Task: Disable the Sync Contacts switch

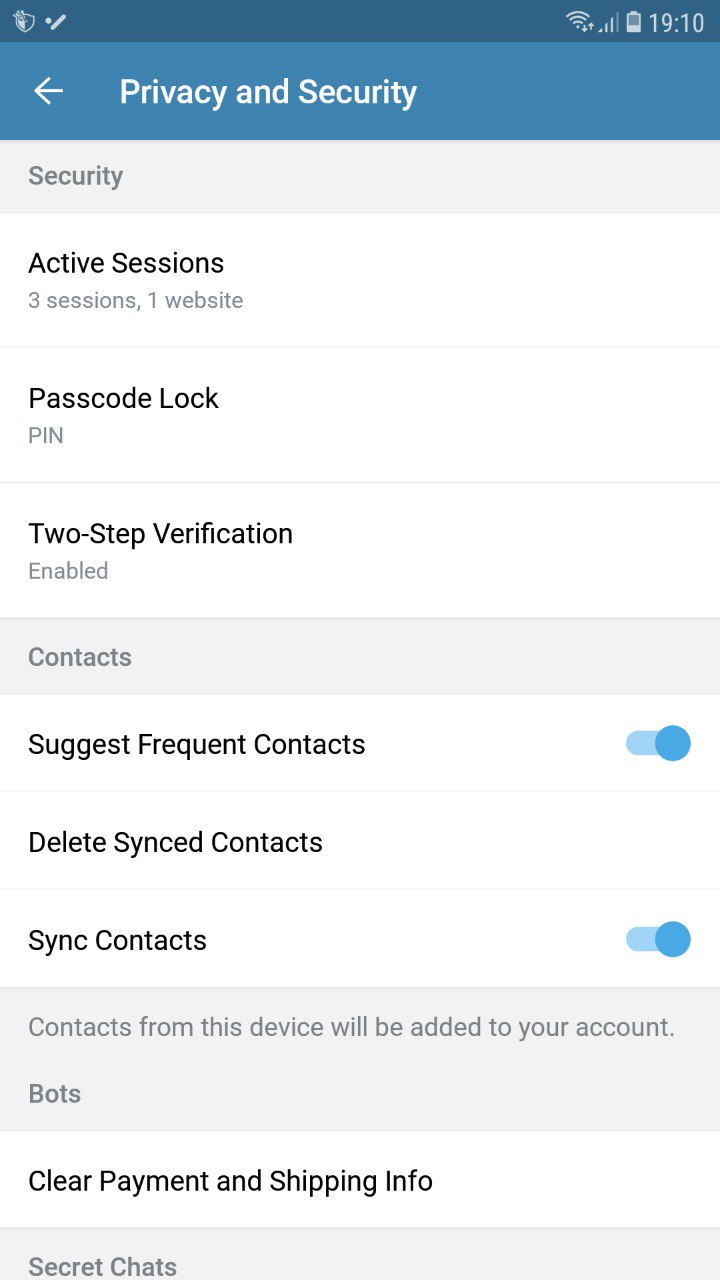Action: [x=658, y=939]
